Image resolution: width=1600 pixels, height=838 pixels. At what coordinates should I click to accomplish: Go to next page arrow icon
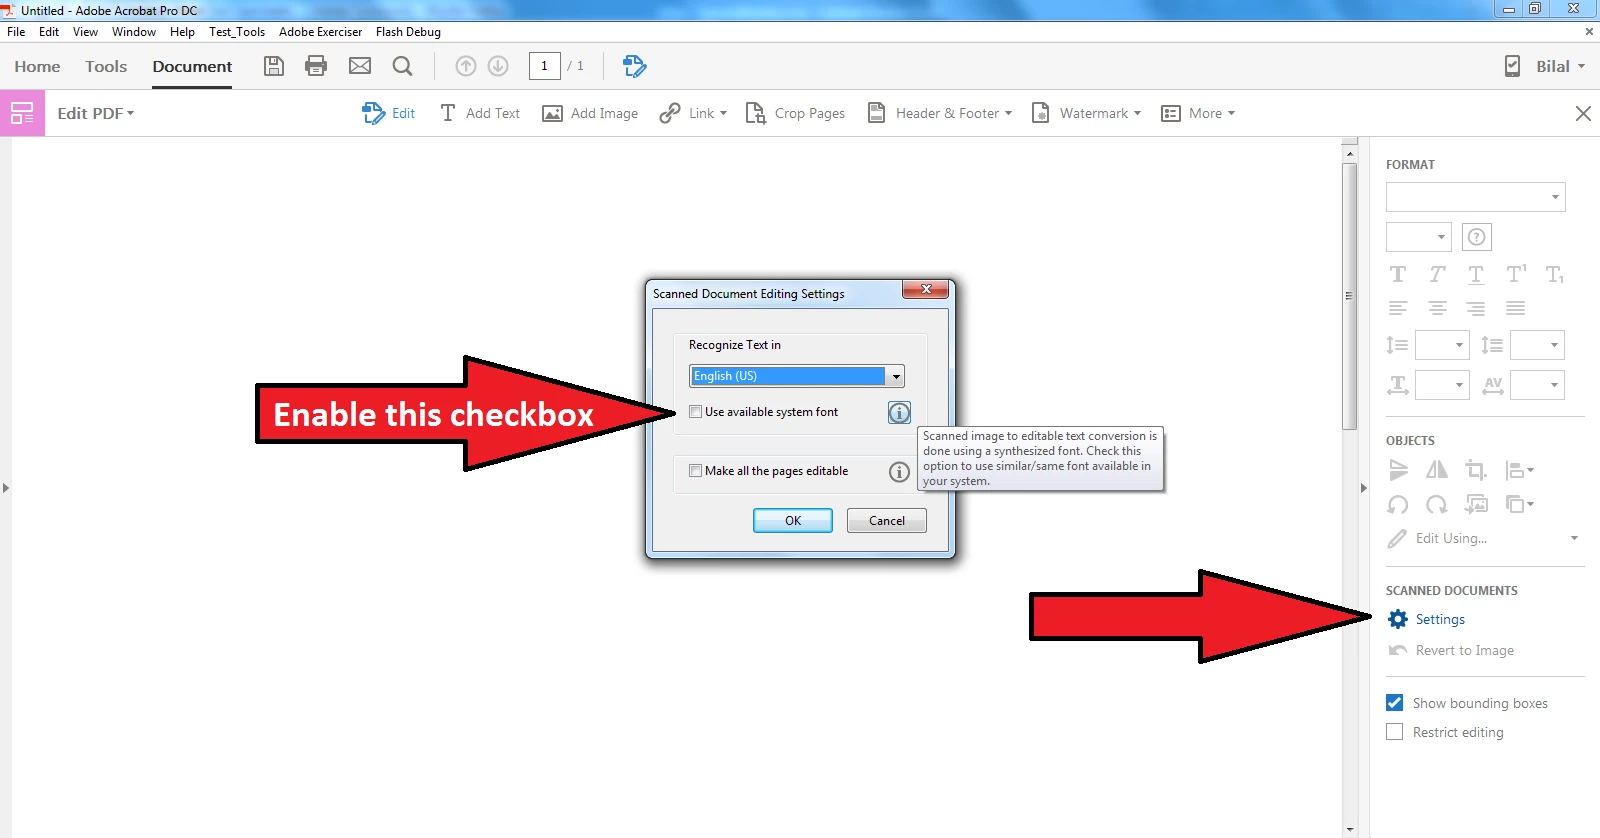click(x=498, y=66)
